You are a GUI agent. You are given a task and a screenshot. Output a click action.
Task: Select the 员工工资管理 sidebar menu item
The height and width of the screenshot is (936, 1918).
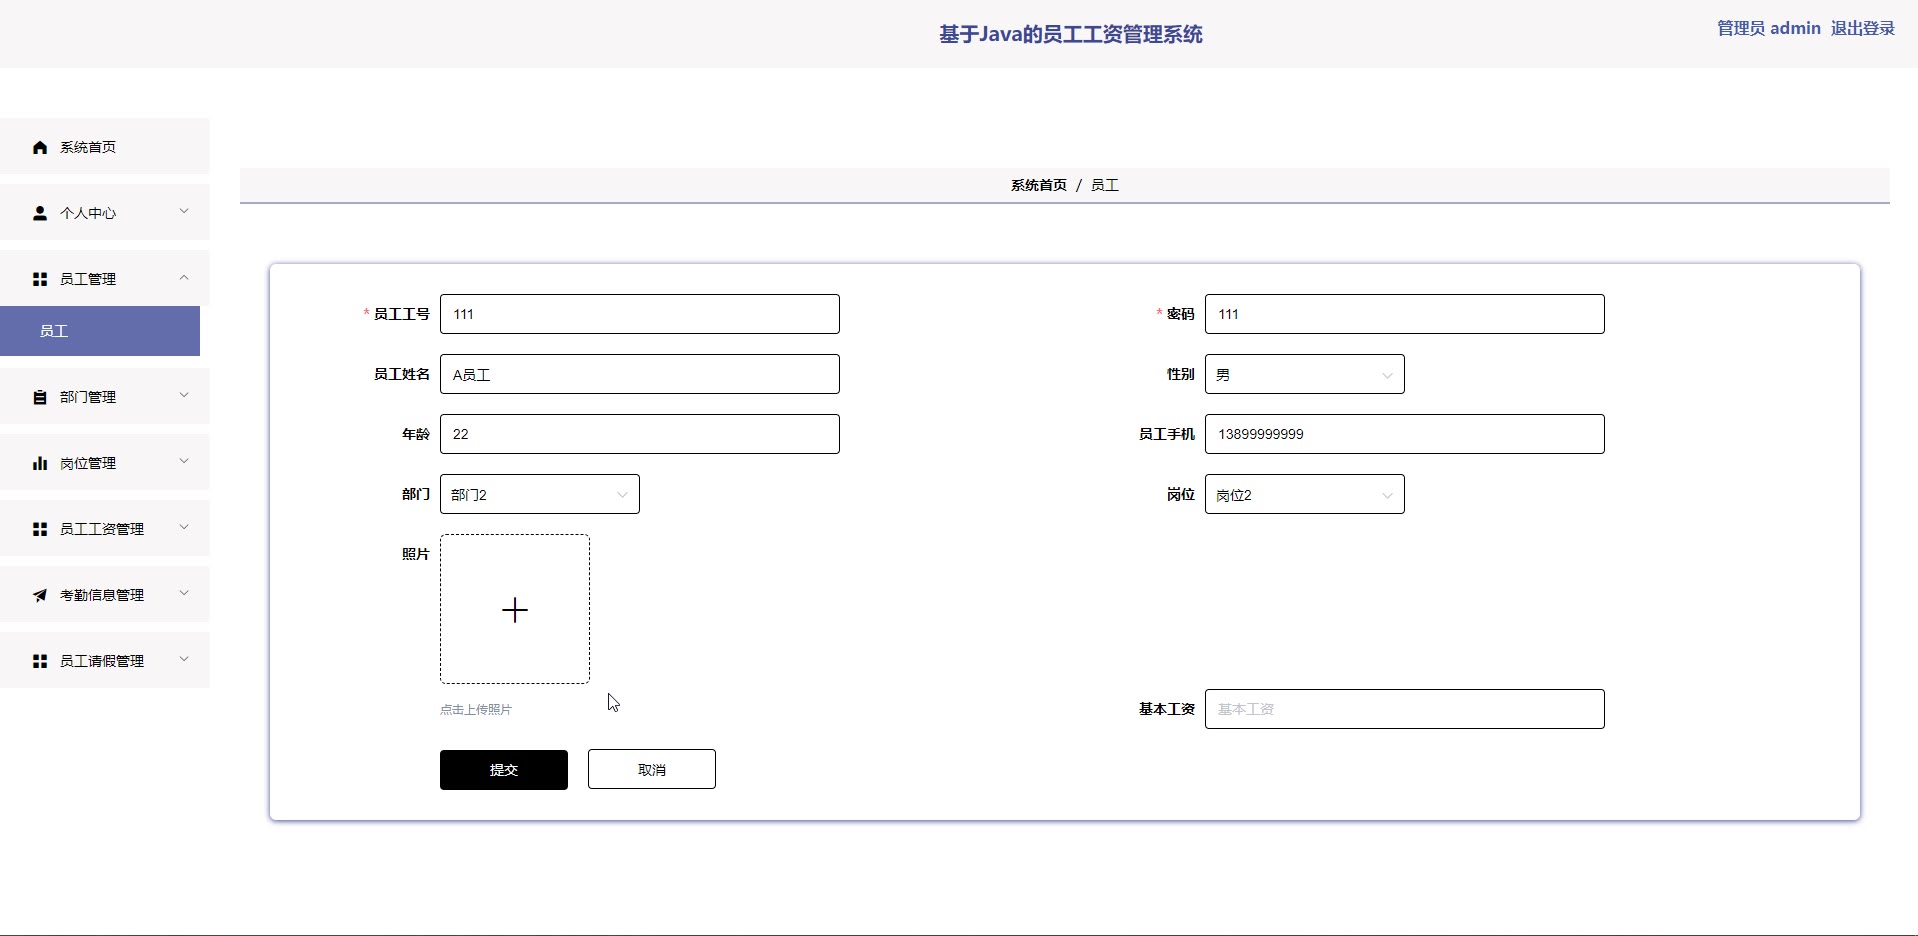pyautogui.click(x=105, y=528)
